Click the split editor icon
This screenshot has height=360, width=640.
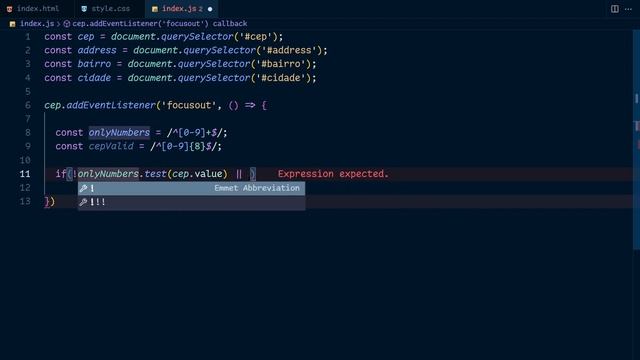(x=615, y=9)
